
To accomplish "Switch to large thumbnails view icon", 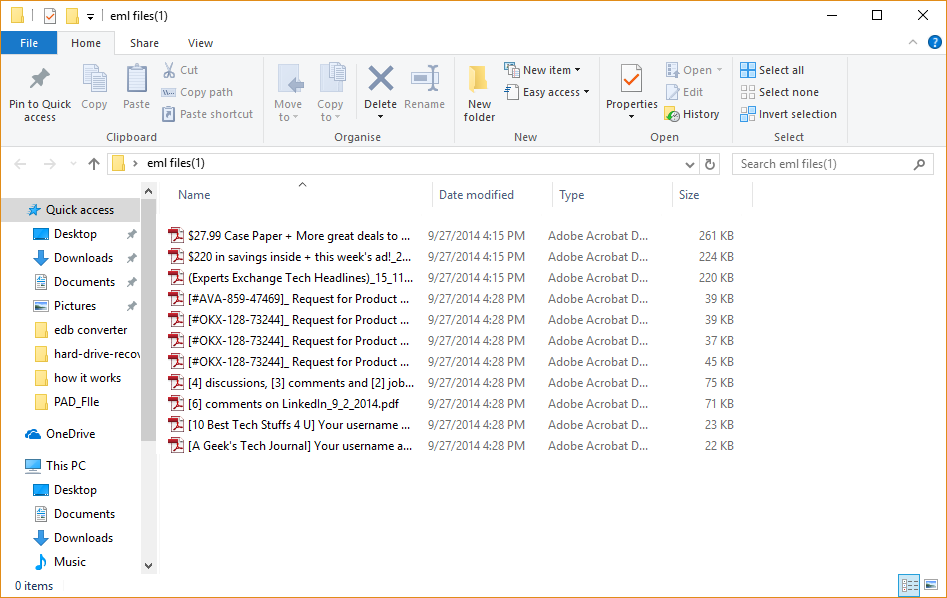I will click(x=931, y=585).
